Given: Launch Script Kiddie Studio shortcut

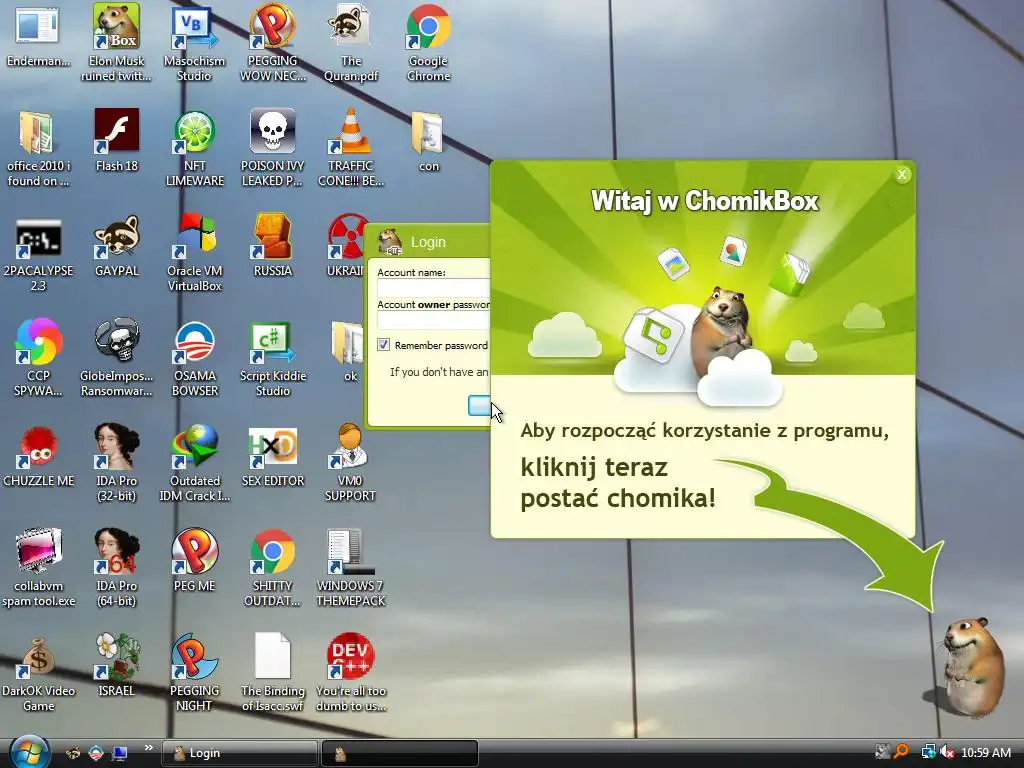Looking at the screenshot, I should (x=272, y=358).
